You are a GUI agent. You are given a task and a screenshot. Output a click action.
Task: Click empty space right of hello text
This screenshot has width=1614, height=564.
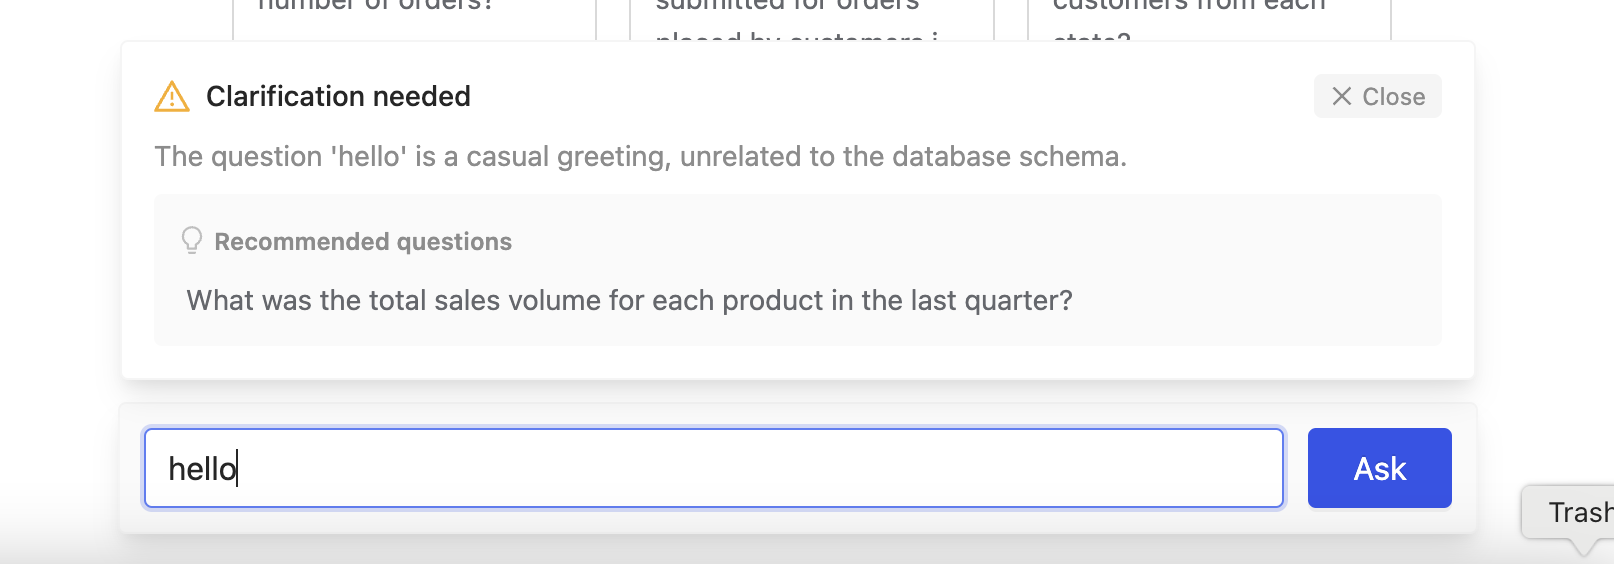pos(760,468)
